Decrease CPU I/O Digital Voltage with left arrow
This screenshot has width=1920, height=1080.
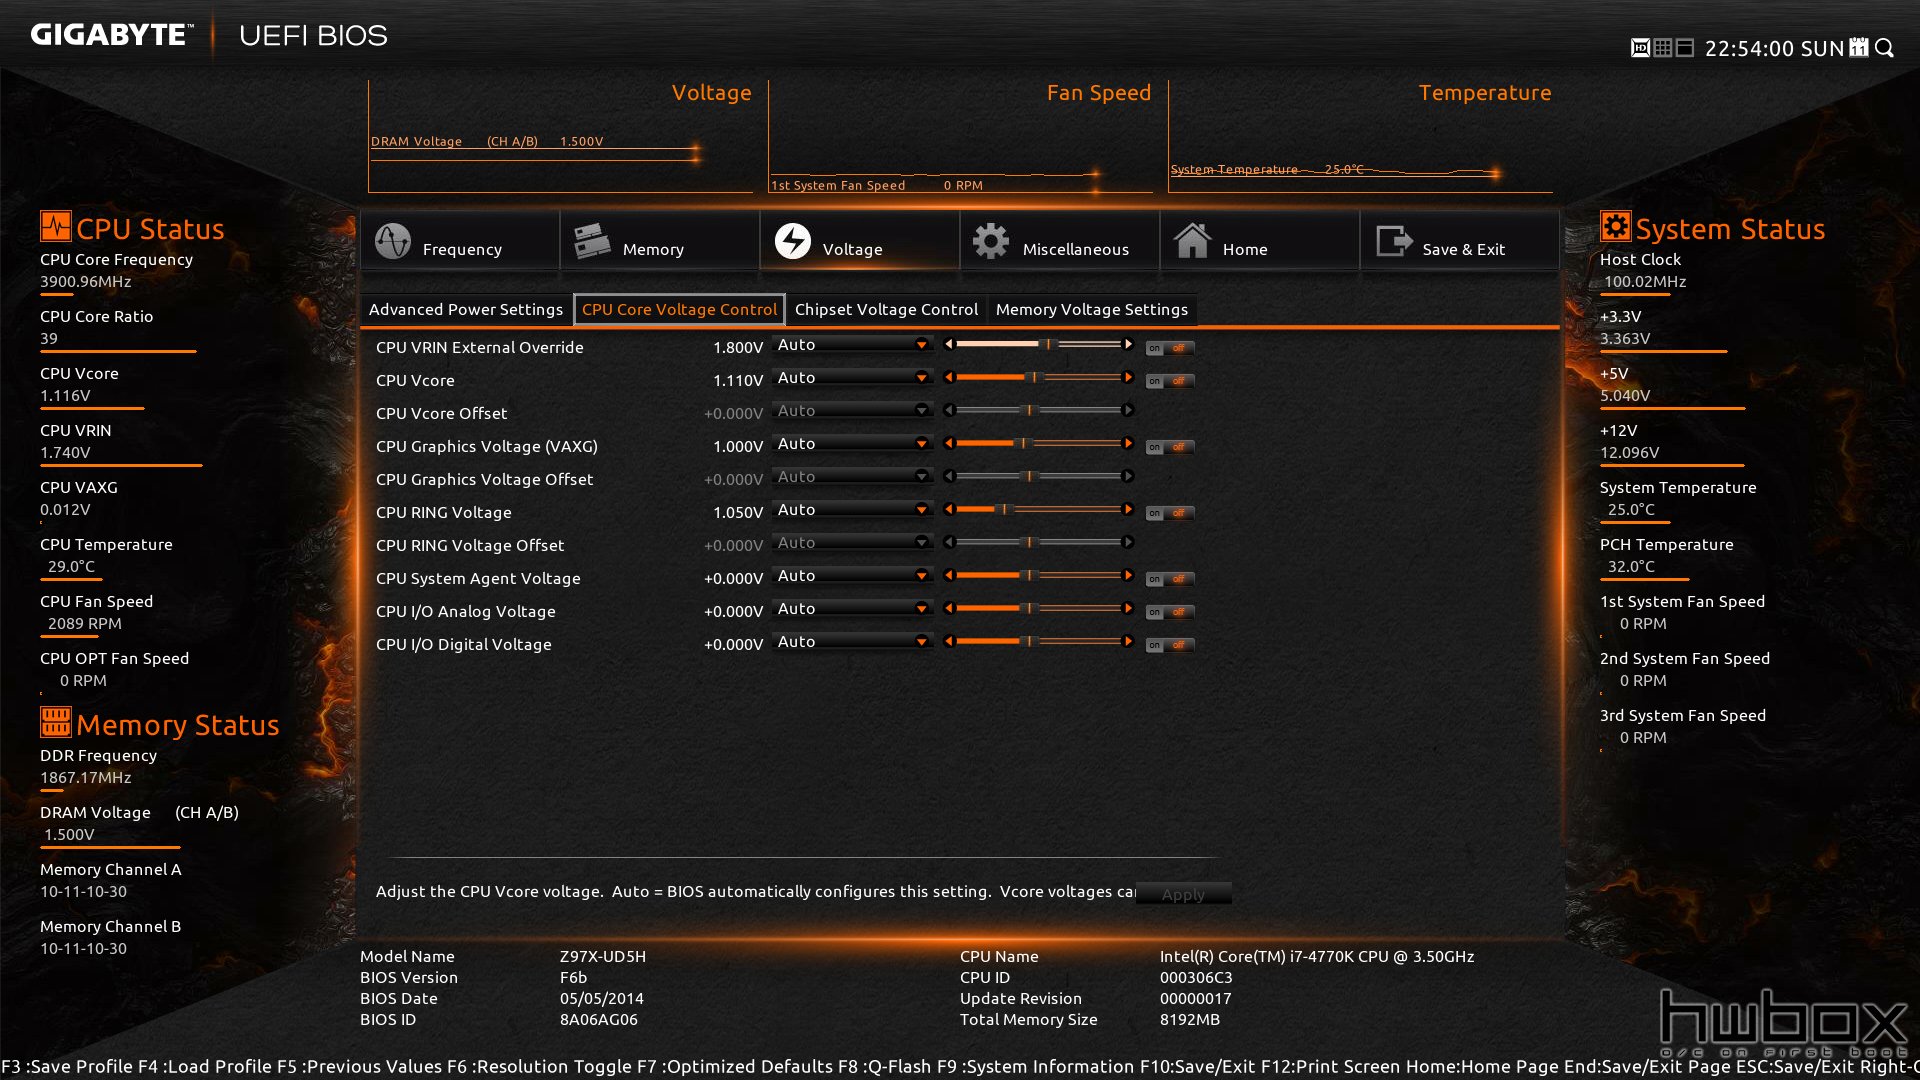(949, 641)
